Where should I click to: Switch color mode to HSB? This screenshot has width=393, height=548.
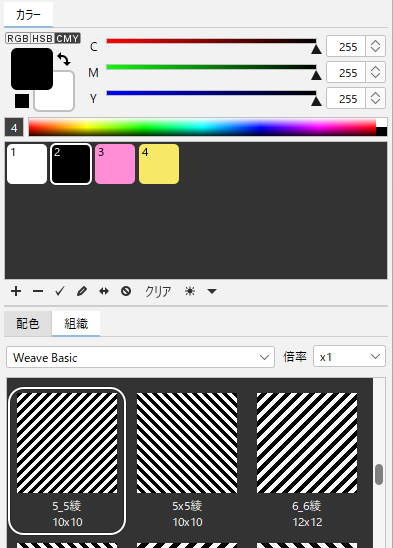[43, 38]
